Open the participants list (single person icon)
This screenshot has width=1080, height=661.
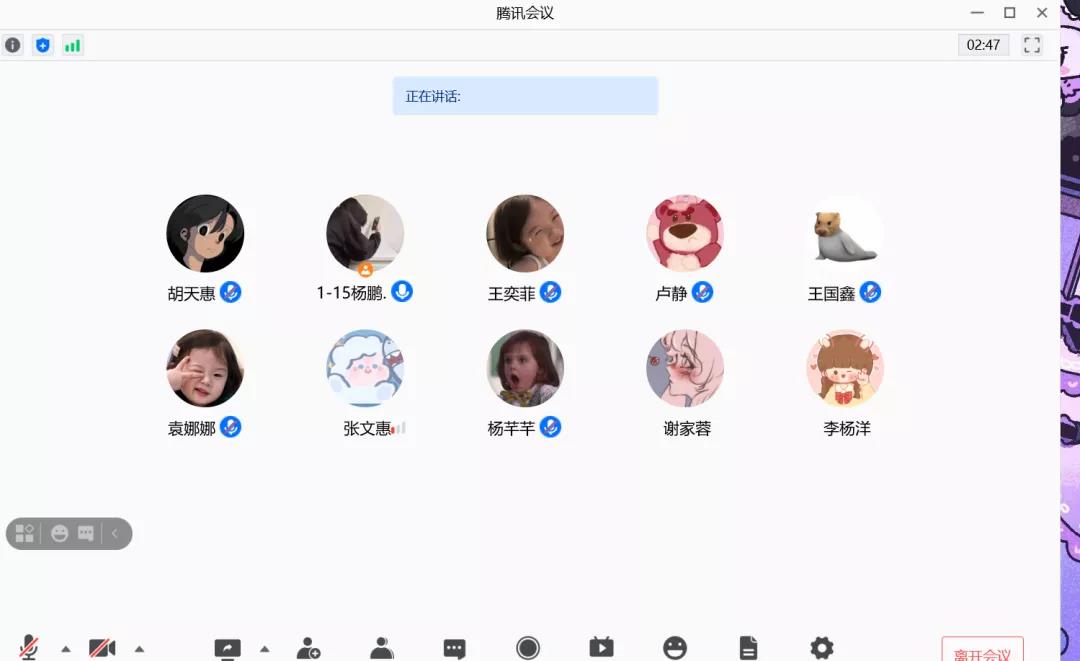pos(382,648)
